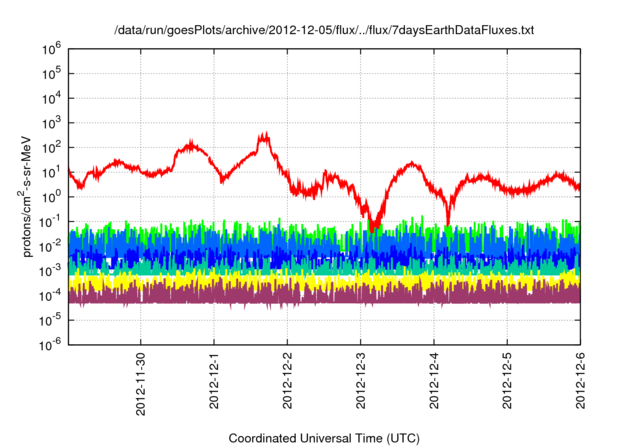The width and height of the screenshot is (640, 448).
Task: Select the y-axis label 10^-3
Action: pyautogui.click(x=51, y=271)
